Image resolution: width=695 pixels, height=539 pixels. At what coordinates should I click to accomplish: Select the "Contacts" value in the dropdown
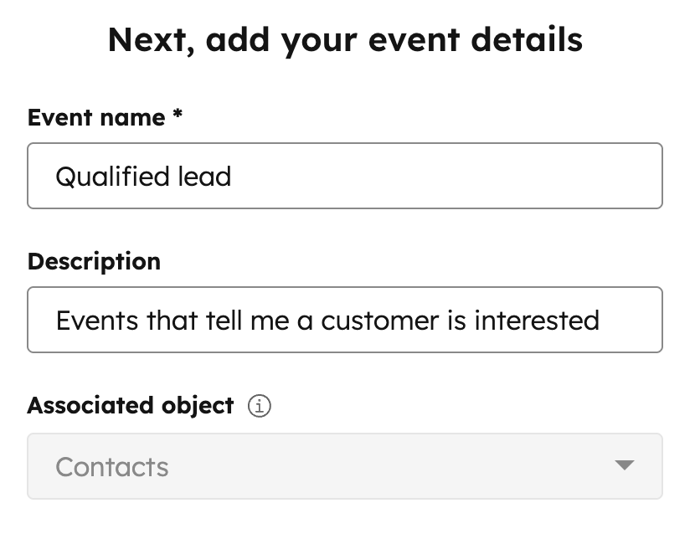tap(112, 467)
